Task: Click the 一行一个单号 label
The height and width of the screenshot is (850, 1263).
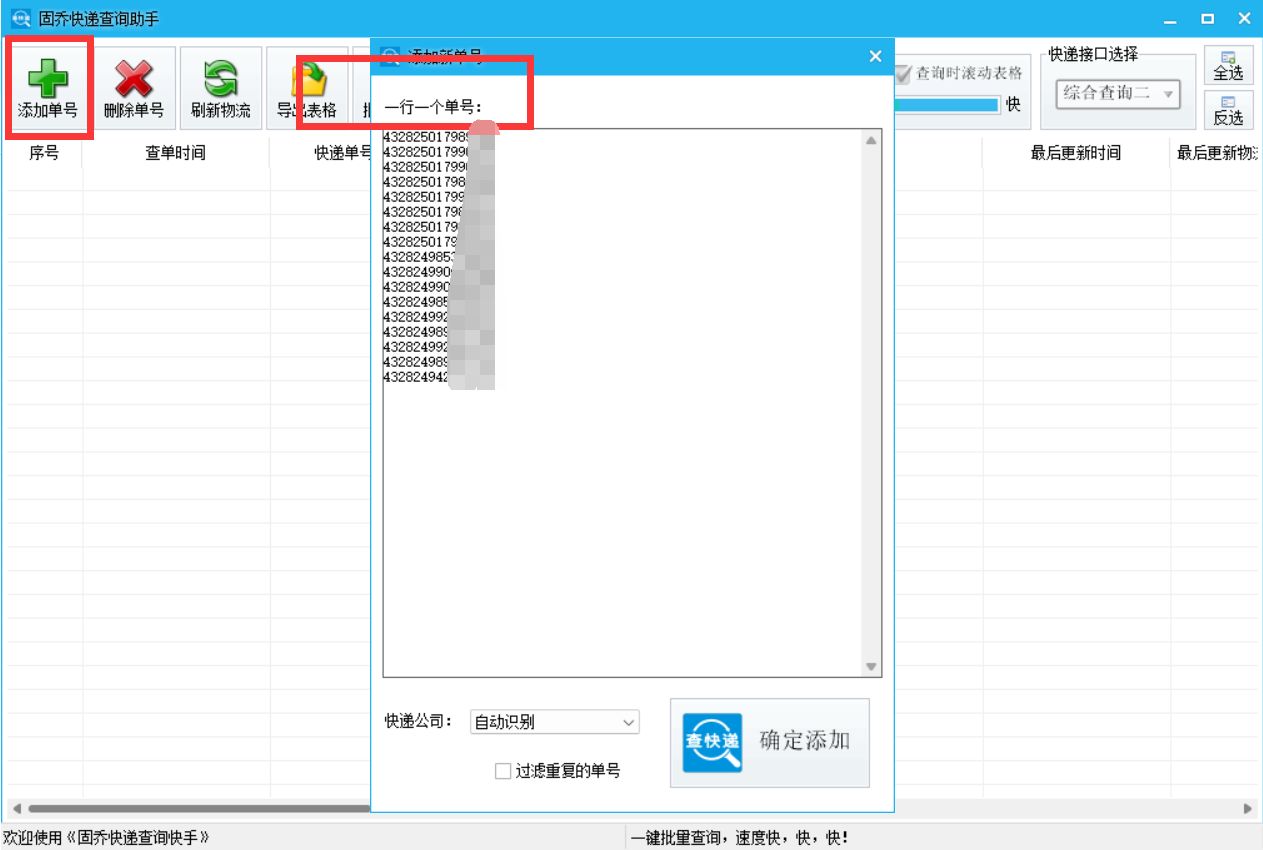Action: (434, 108)
